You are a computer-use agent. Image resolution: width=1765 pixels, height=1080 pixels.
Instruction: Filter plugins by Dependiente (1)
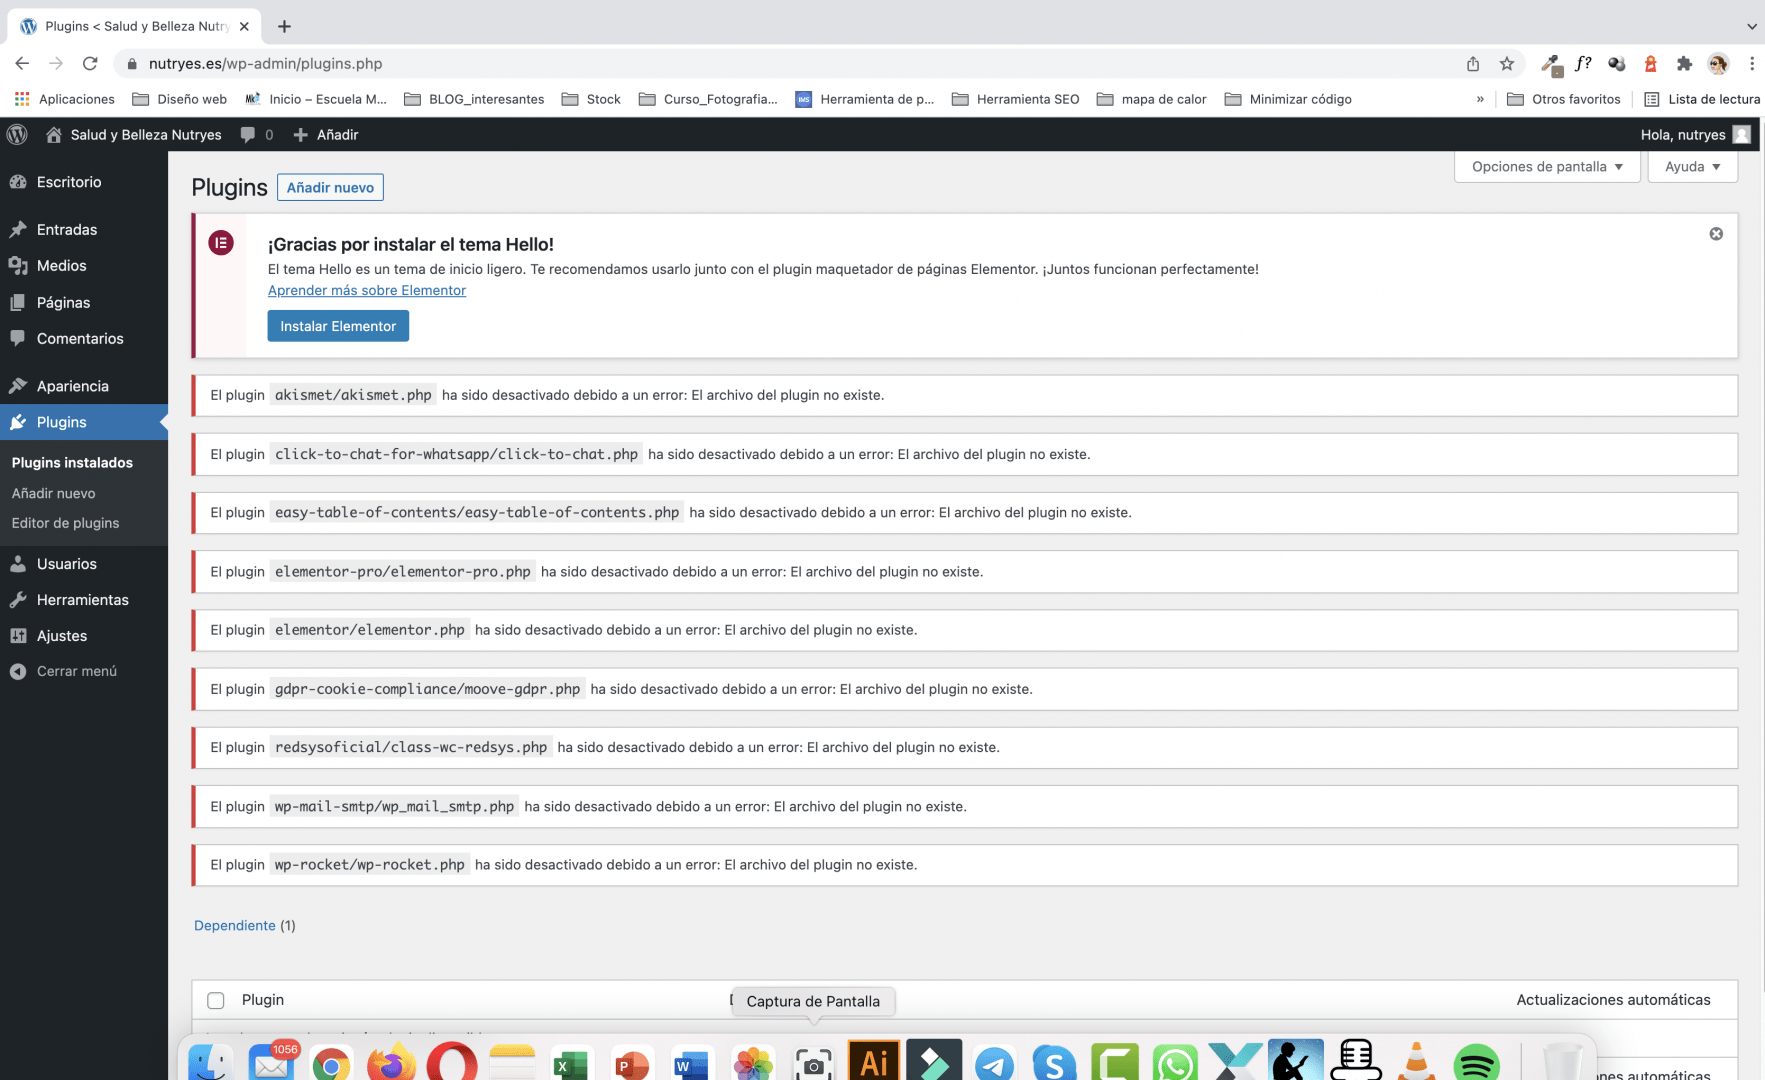point(245,925)
